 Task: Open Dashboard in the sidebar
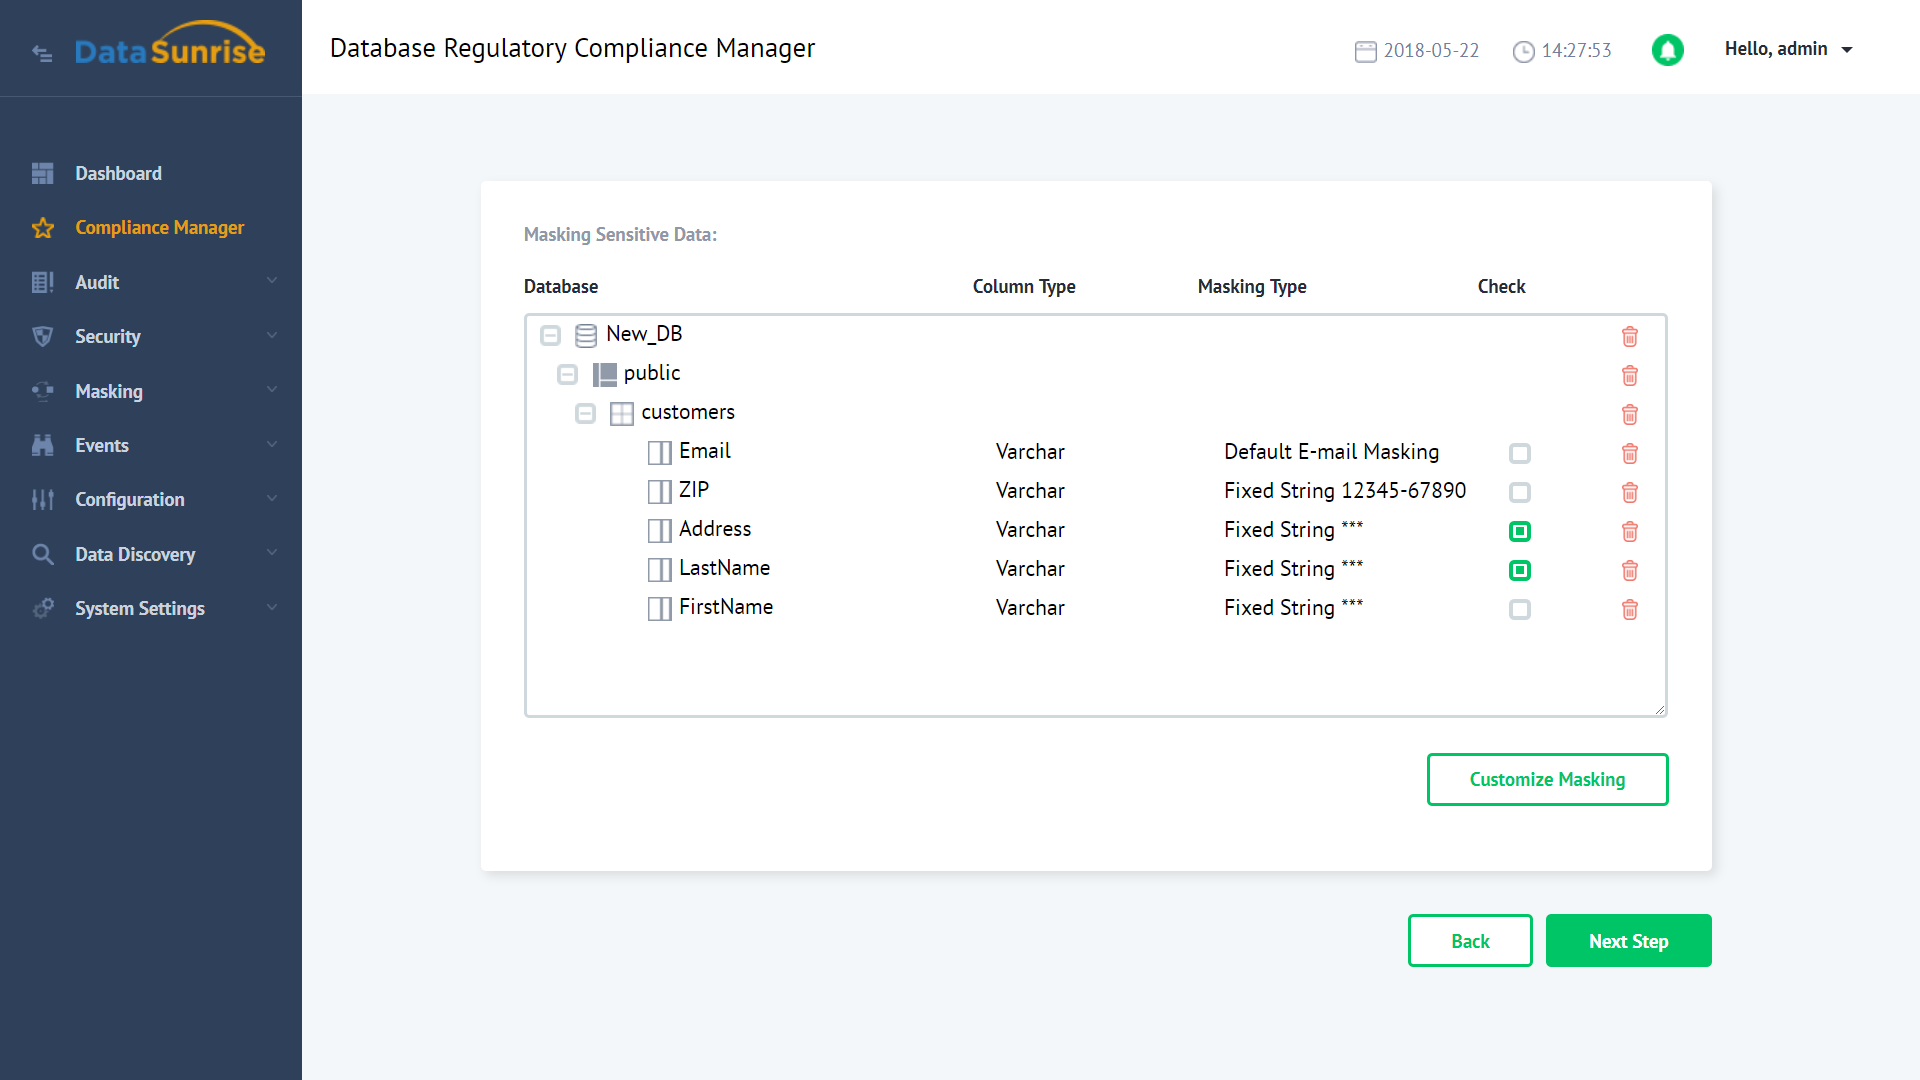coord(118,173)
